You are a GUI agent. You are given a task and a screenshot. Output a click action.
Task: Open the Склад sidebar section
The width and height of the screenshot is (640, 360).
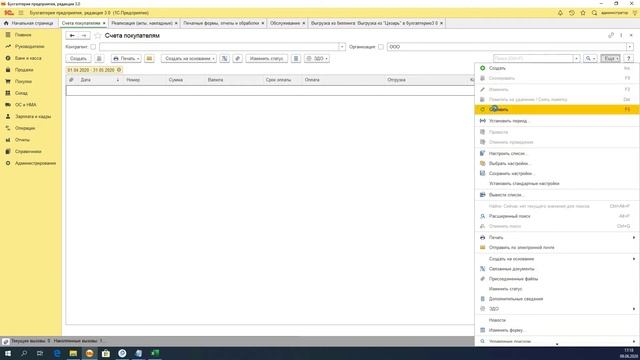[21, 93]
